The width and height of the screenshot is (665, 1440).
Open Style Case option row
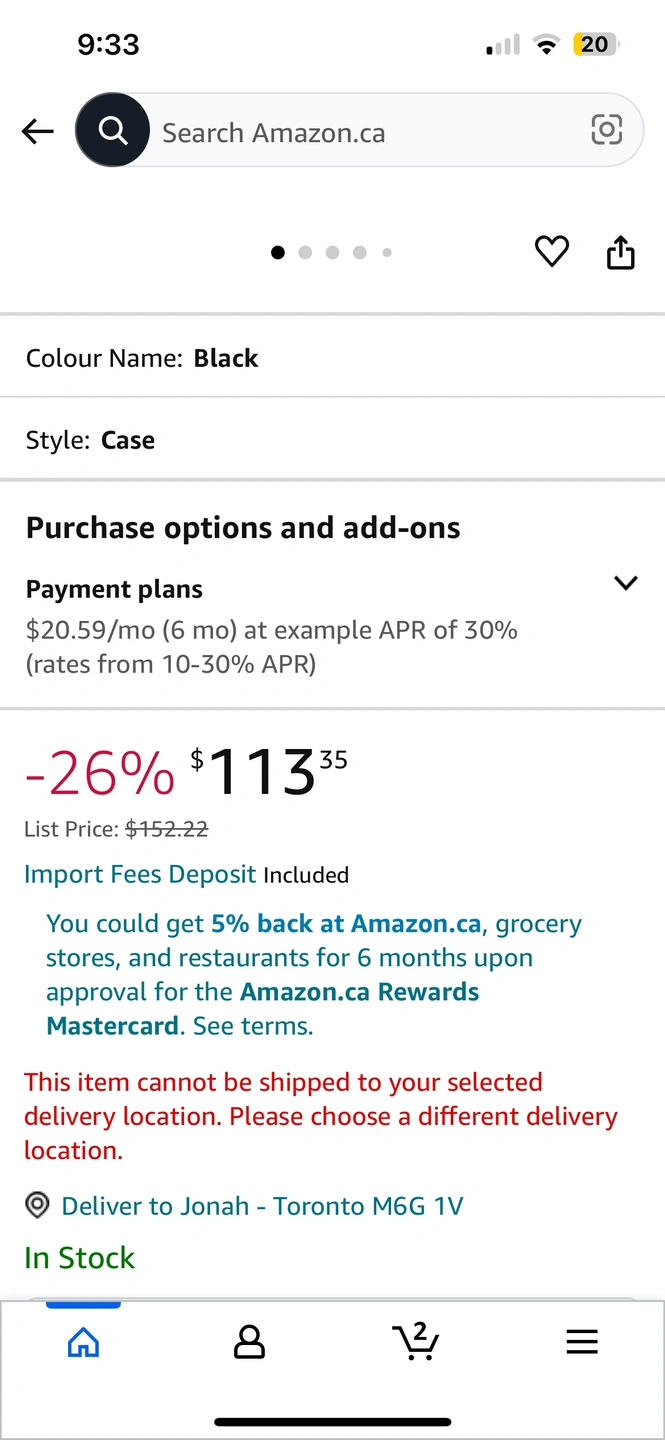pos(332,440)
